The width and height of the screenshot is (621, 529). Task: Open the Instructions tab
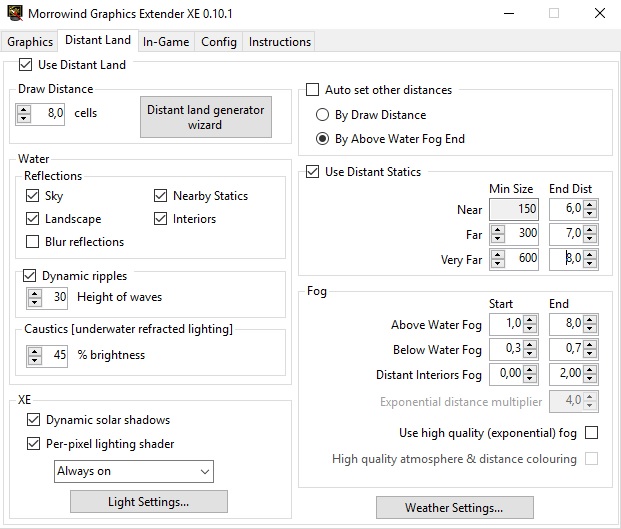pos(280,42)
